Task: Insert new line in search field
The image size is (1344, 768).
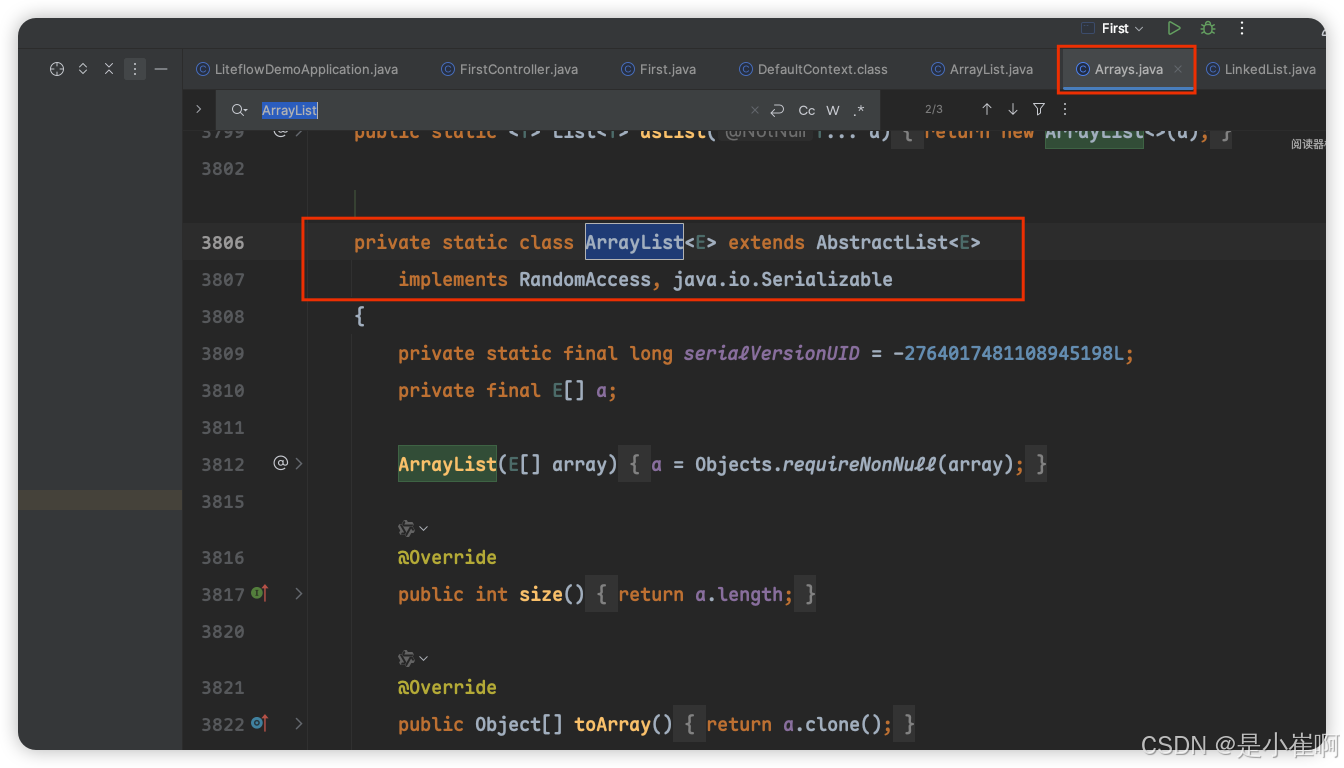Action: (777, 110)
